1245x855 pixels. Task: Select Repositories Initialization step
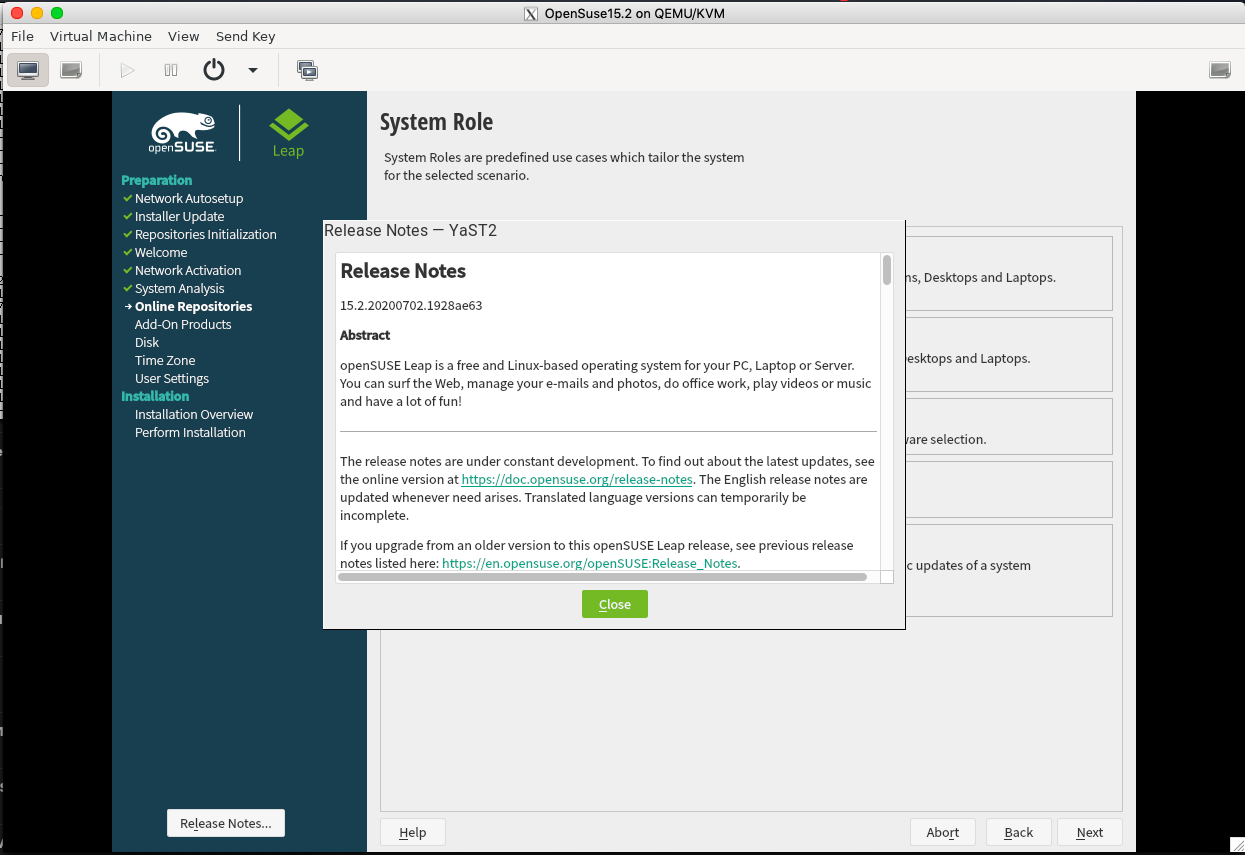206,234
